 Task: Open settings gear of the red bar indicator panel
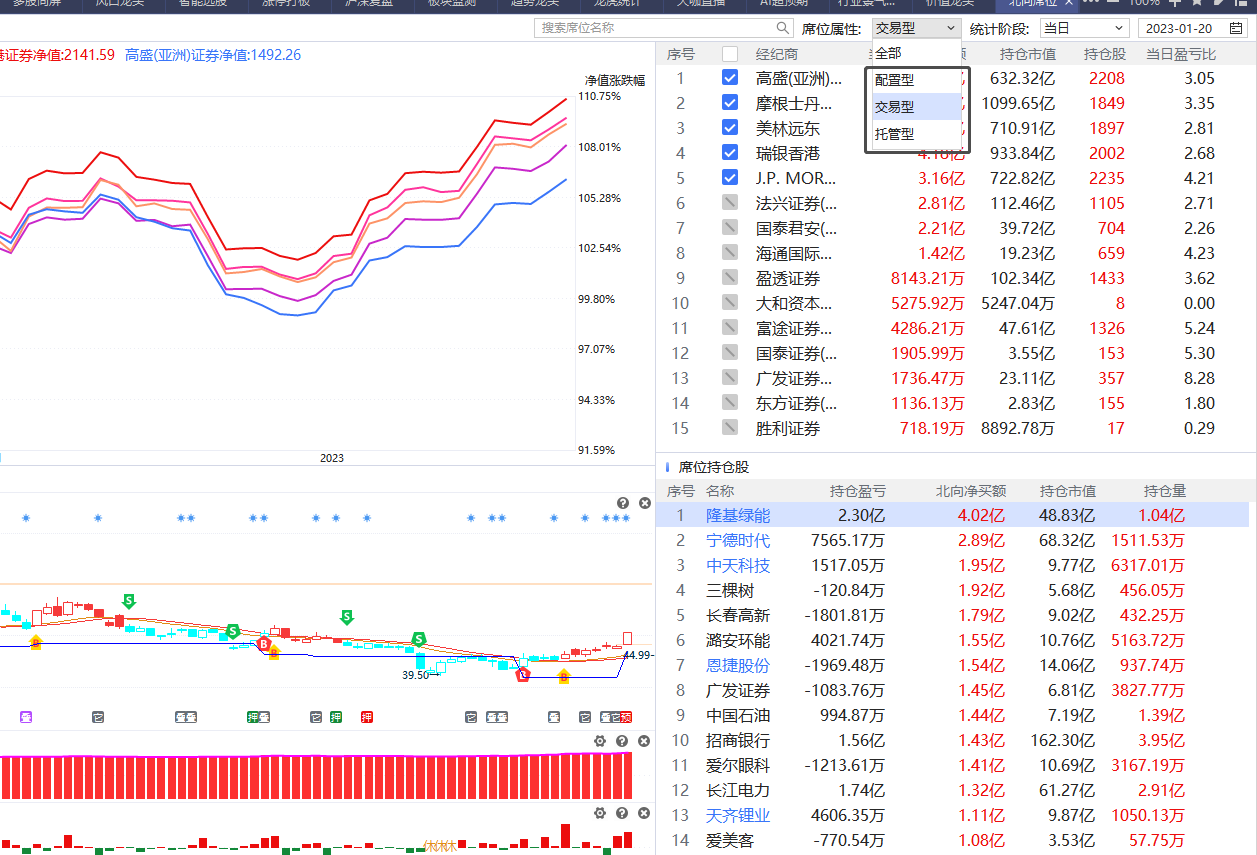[x=600, y=741]
